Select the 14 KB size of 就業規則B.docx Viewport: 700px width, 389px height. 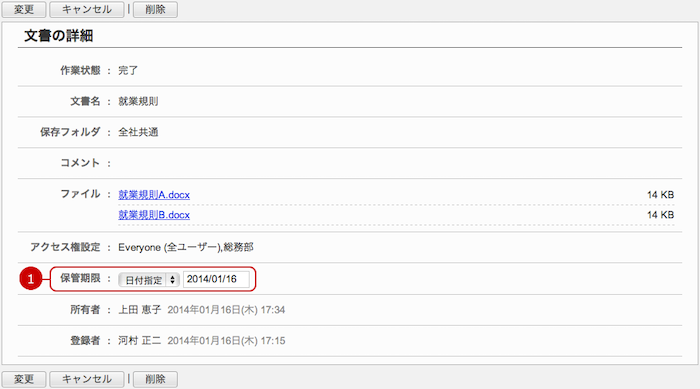coord(660,215)
